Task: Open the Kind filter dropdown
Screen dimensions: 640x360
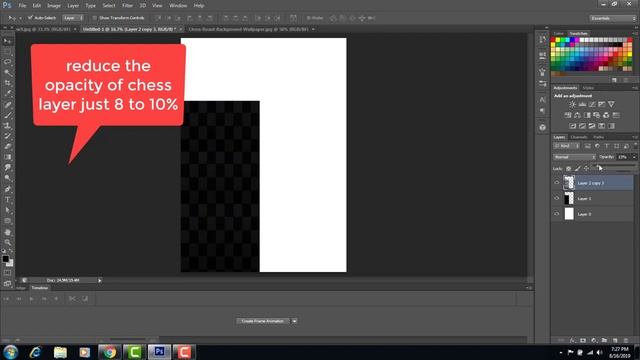Action: [x=566, y=146]
